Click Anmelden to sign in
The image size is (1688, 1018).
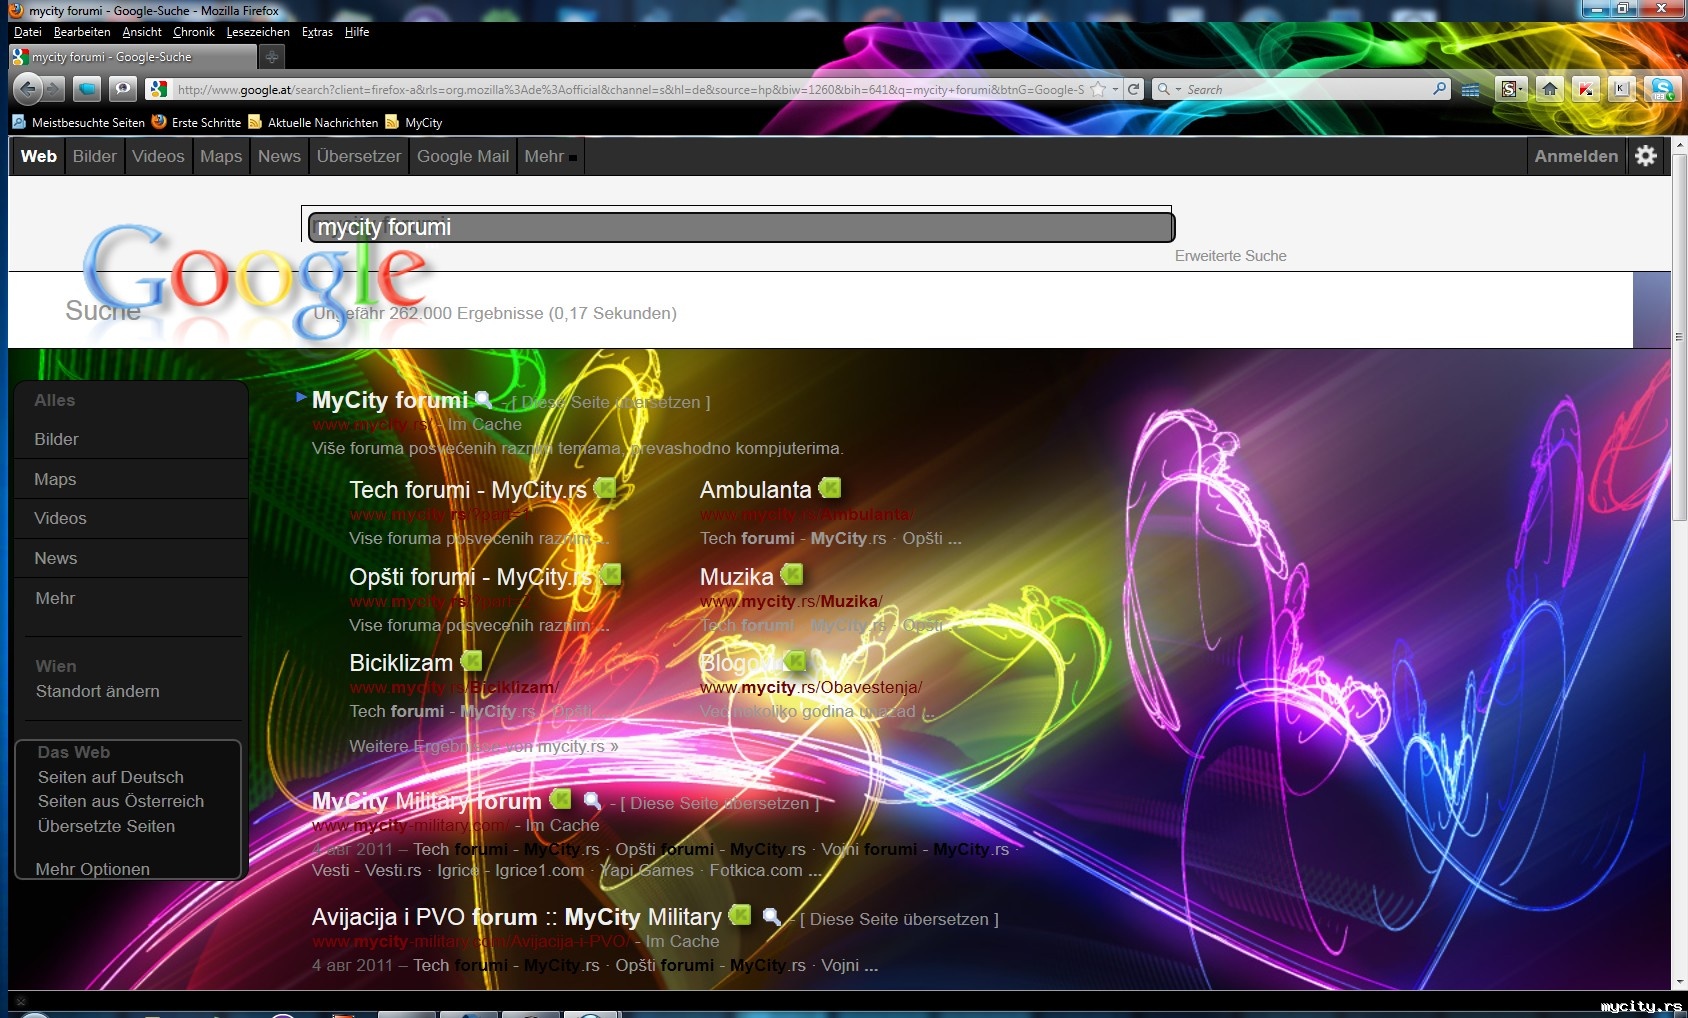(x=1576, y=156)
